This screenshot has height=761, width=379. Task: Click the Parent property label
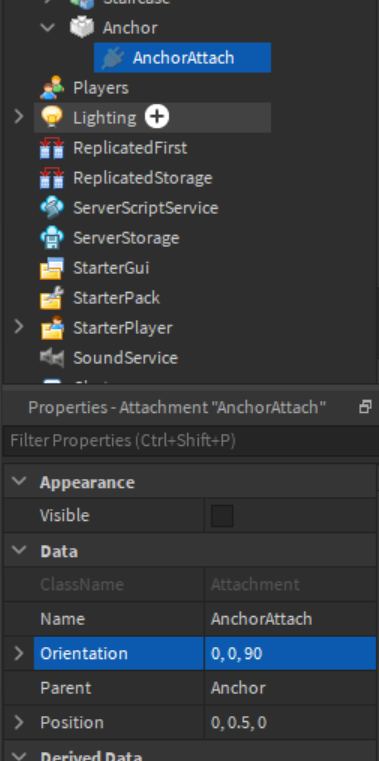65,688
